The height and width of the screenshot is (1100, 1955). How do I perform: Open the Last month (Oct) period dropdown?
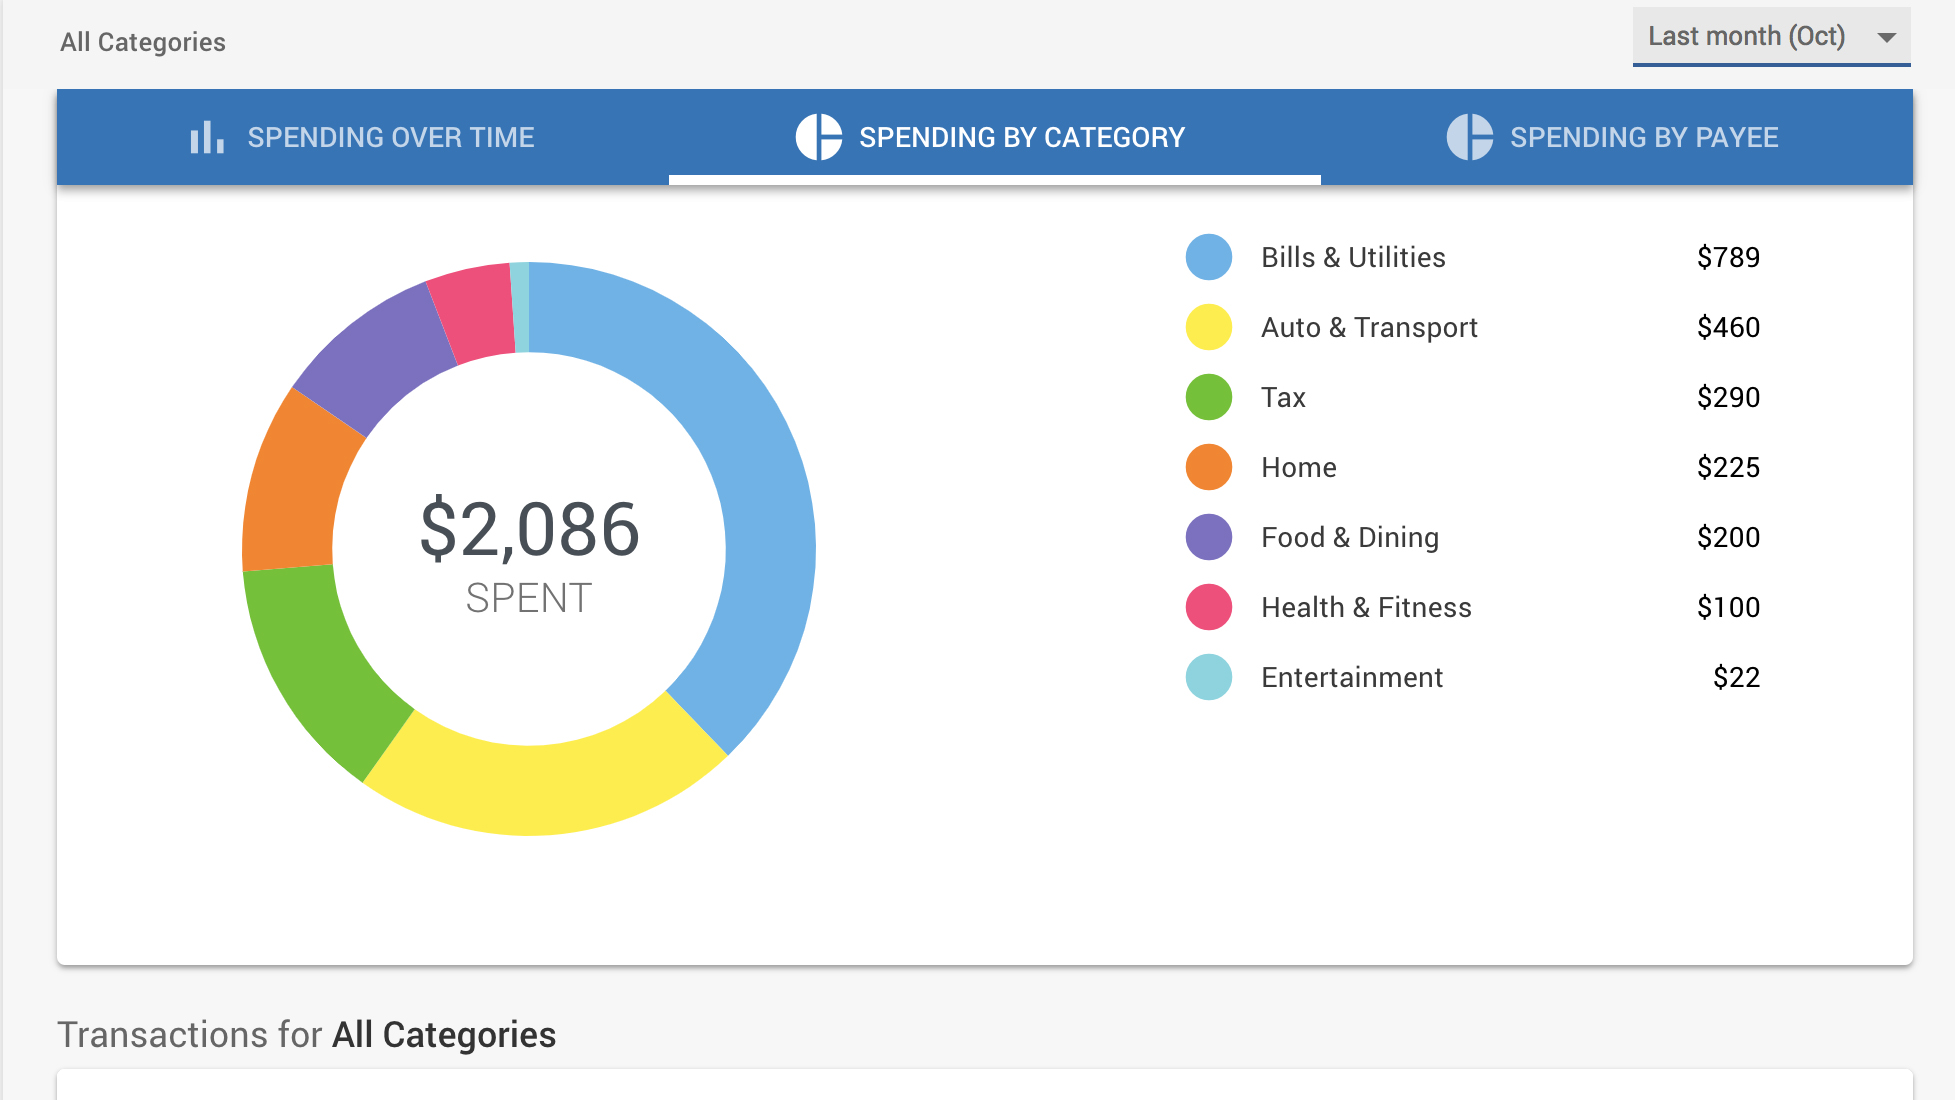click(x=1772, y=37)
